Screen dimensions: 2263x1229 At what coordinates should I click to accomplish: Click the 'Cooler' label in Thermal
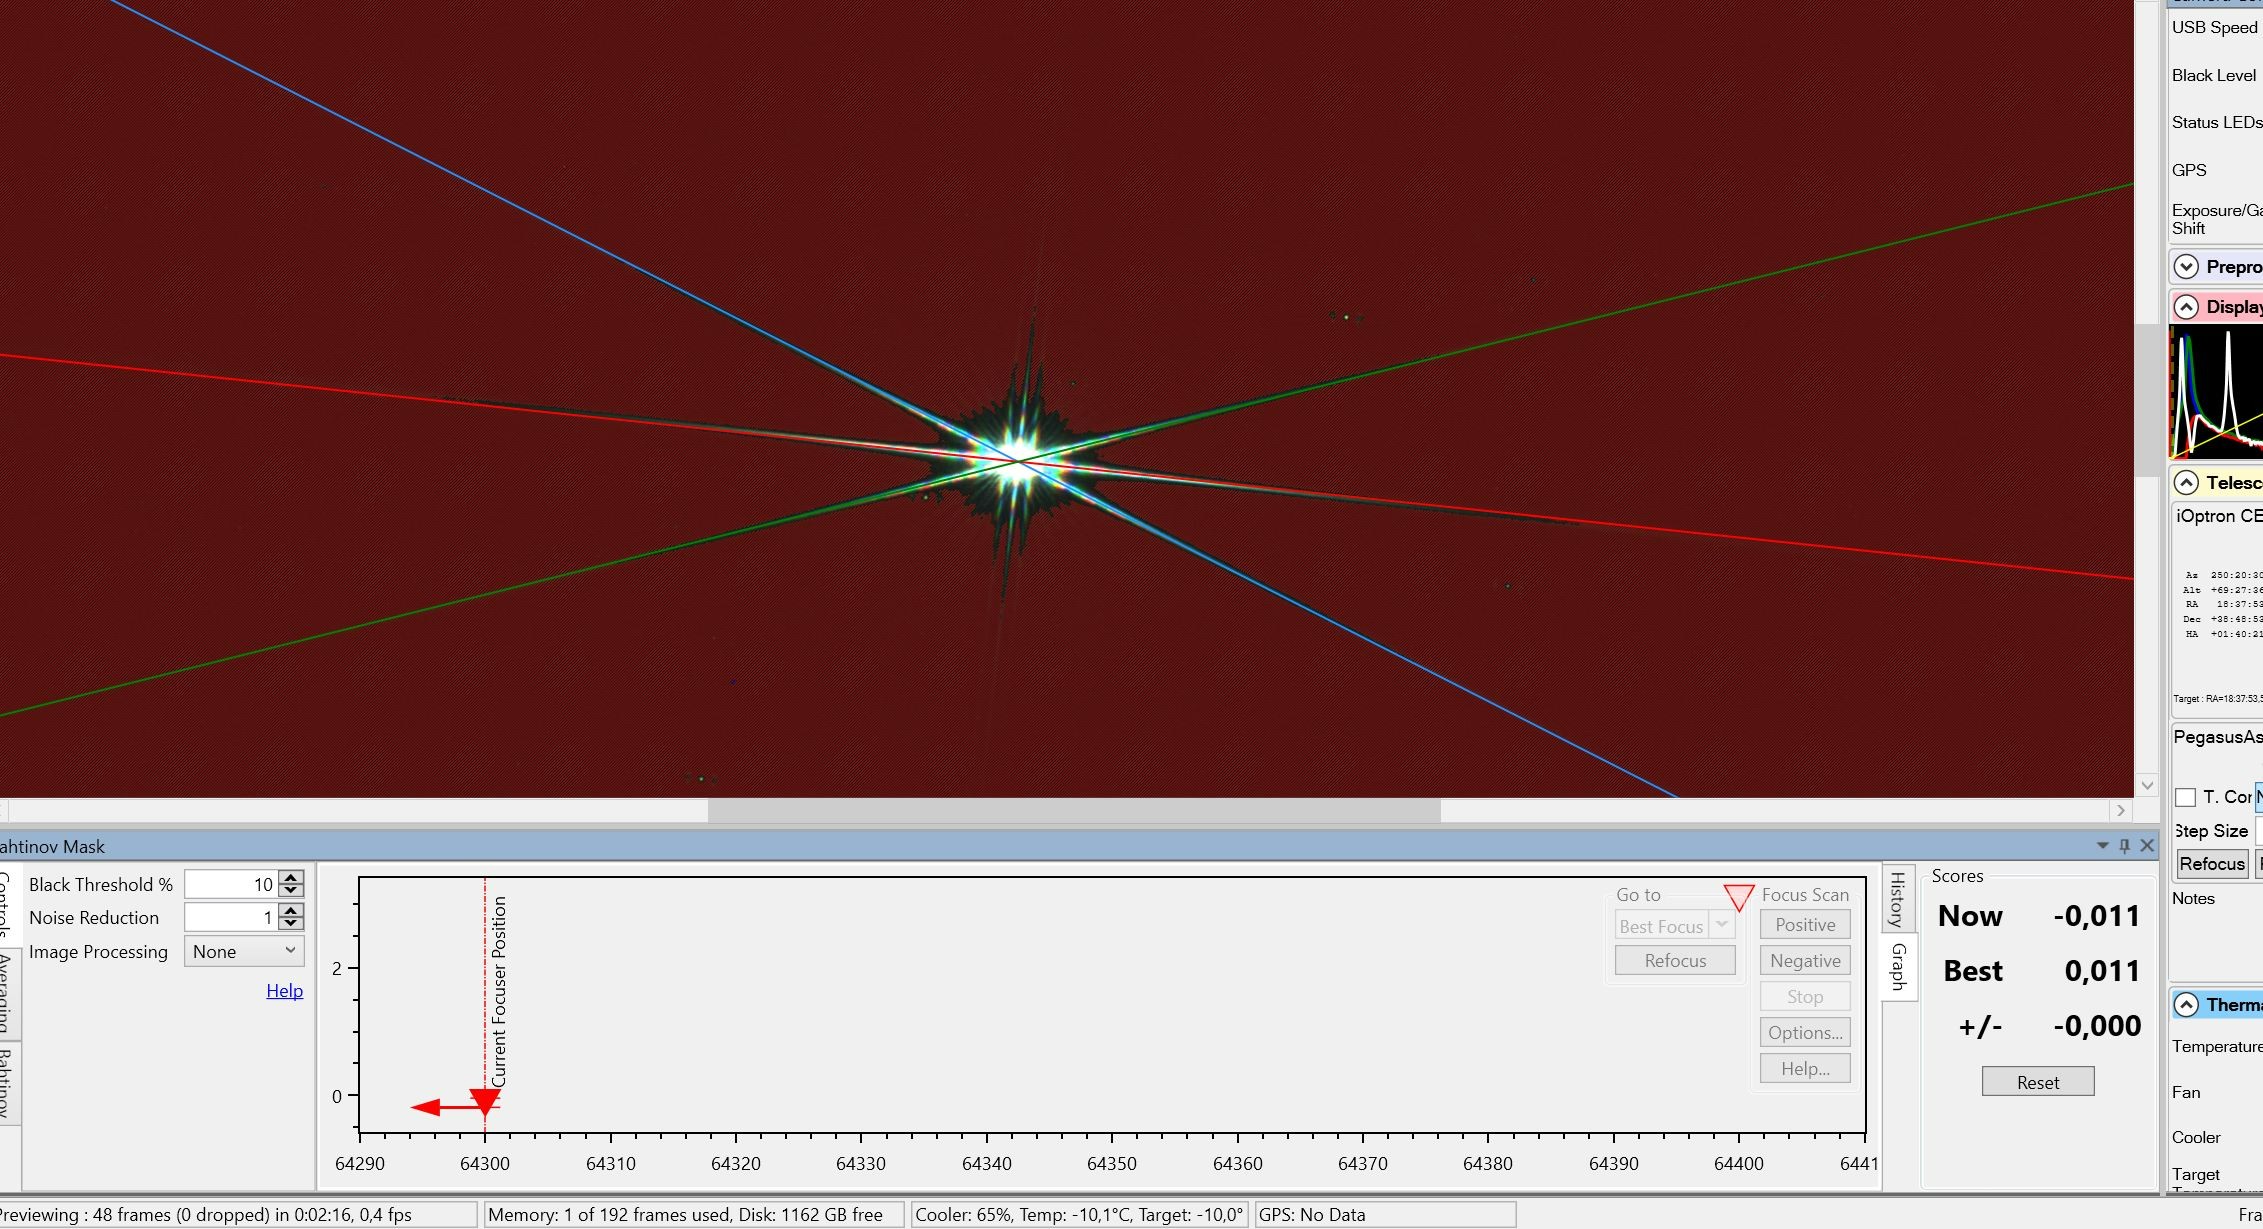2196,1138
